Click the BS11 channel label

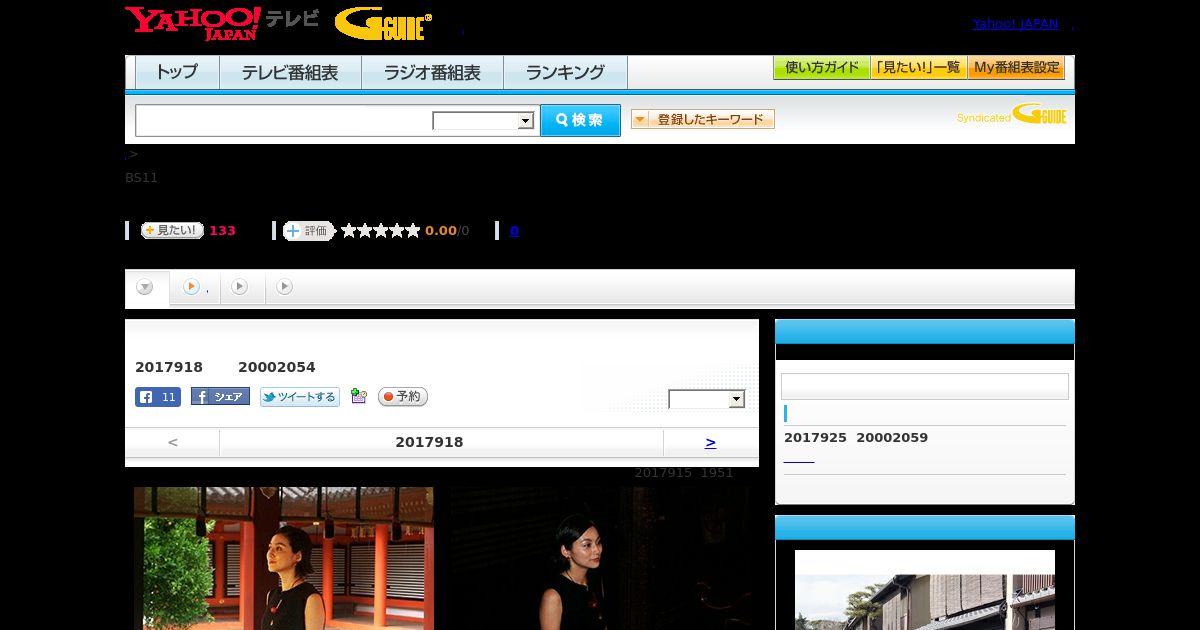(x=141, y=178)
